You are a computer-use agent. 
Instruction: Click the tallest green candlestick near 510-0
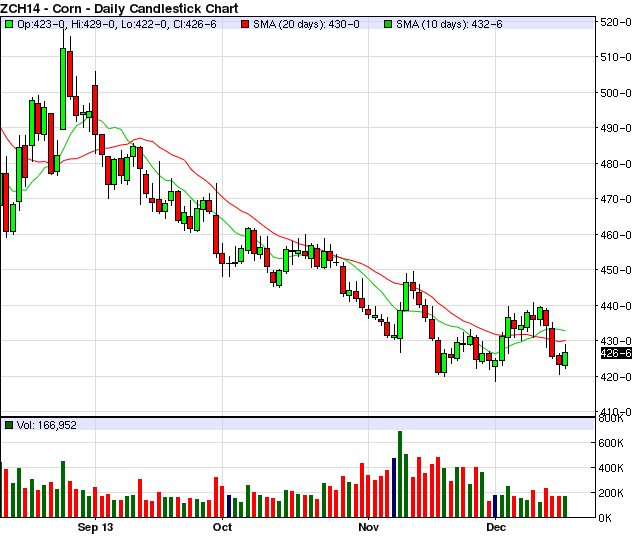click(x=63, y=89)
